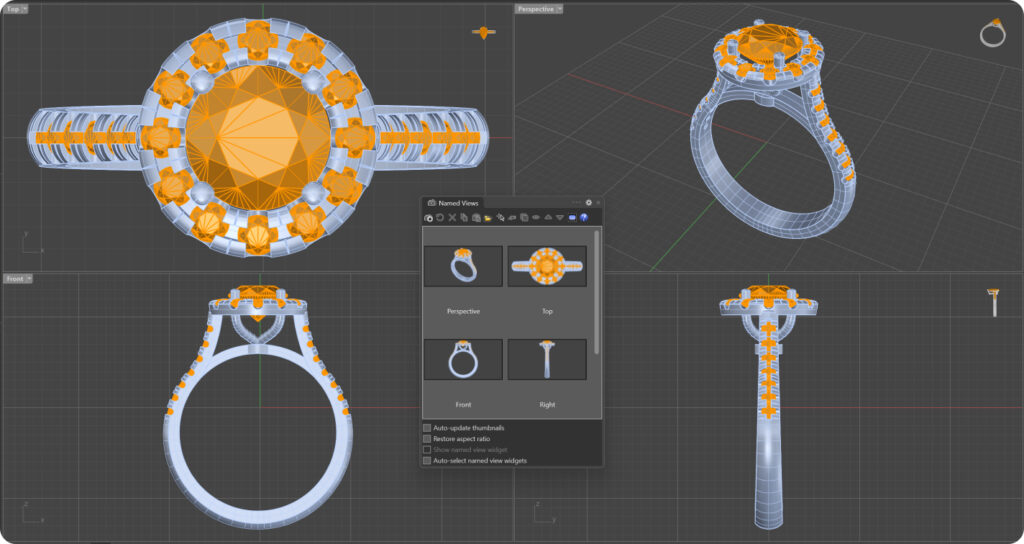
Task: Click the move up triangle icon
Action: pos(547,217)
